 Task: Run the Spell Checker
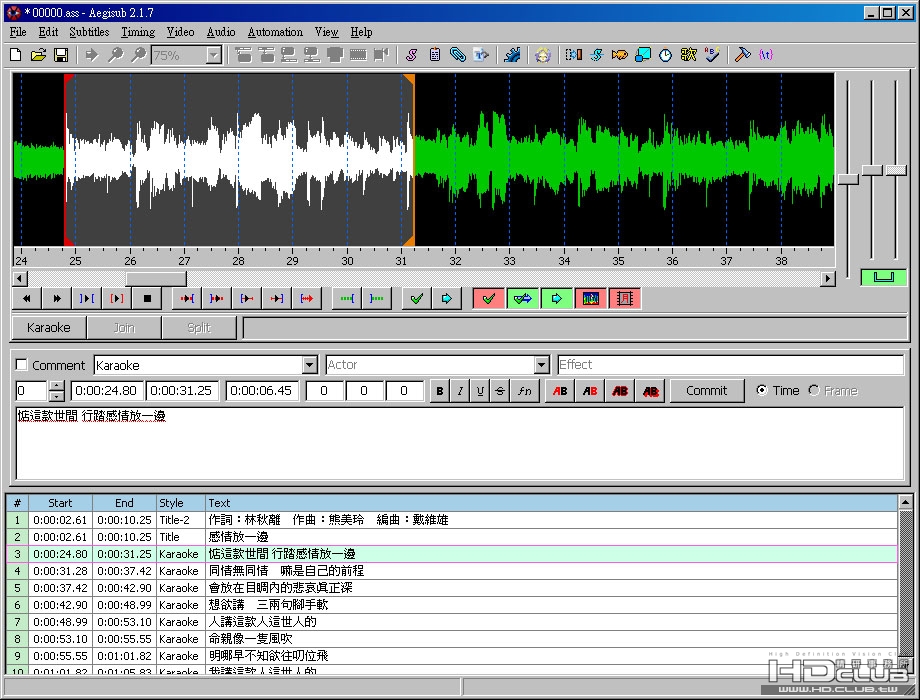click(x=712, y=55)
